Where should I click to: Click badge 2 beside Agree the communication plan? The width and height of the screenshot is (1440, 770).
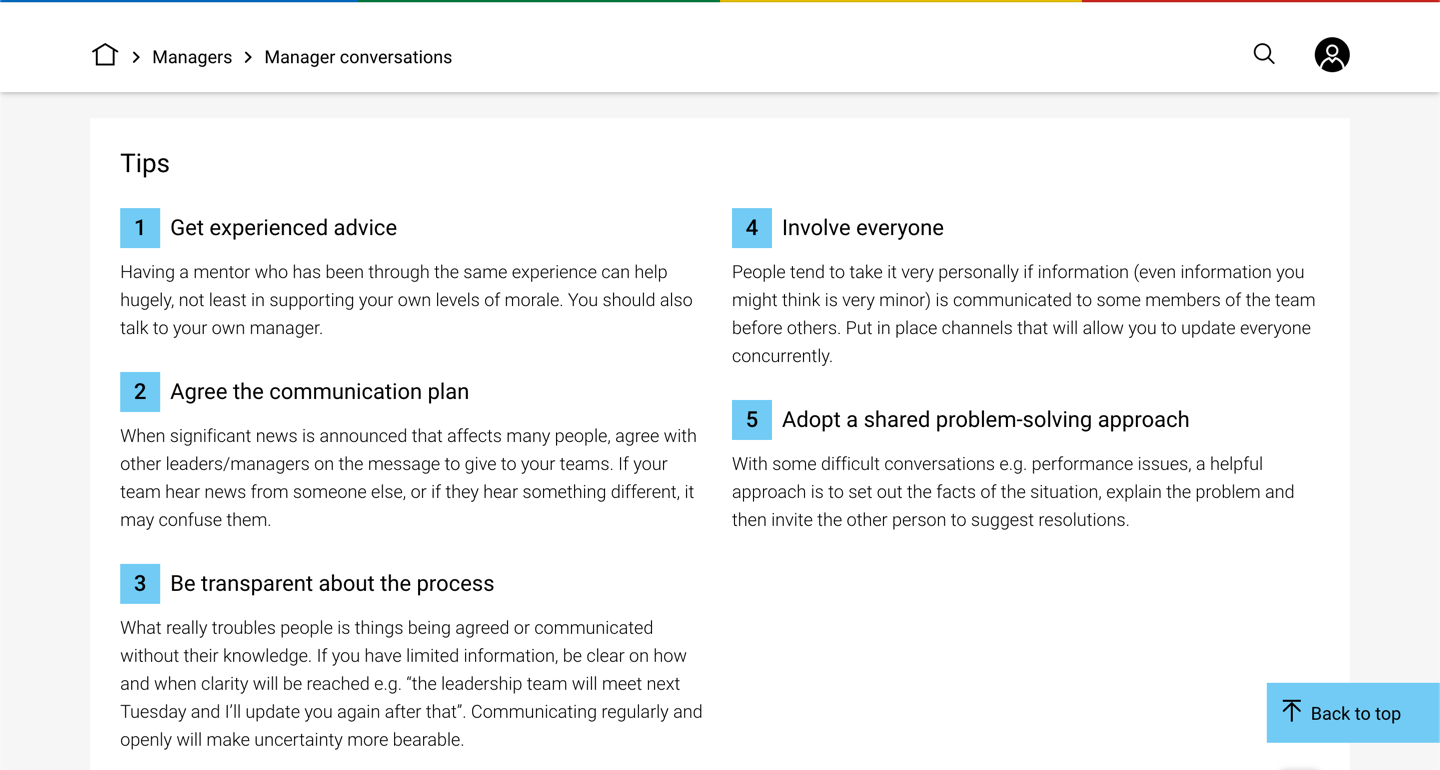(x=140, y=391)
